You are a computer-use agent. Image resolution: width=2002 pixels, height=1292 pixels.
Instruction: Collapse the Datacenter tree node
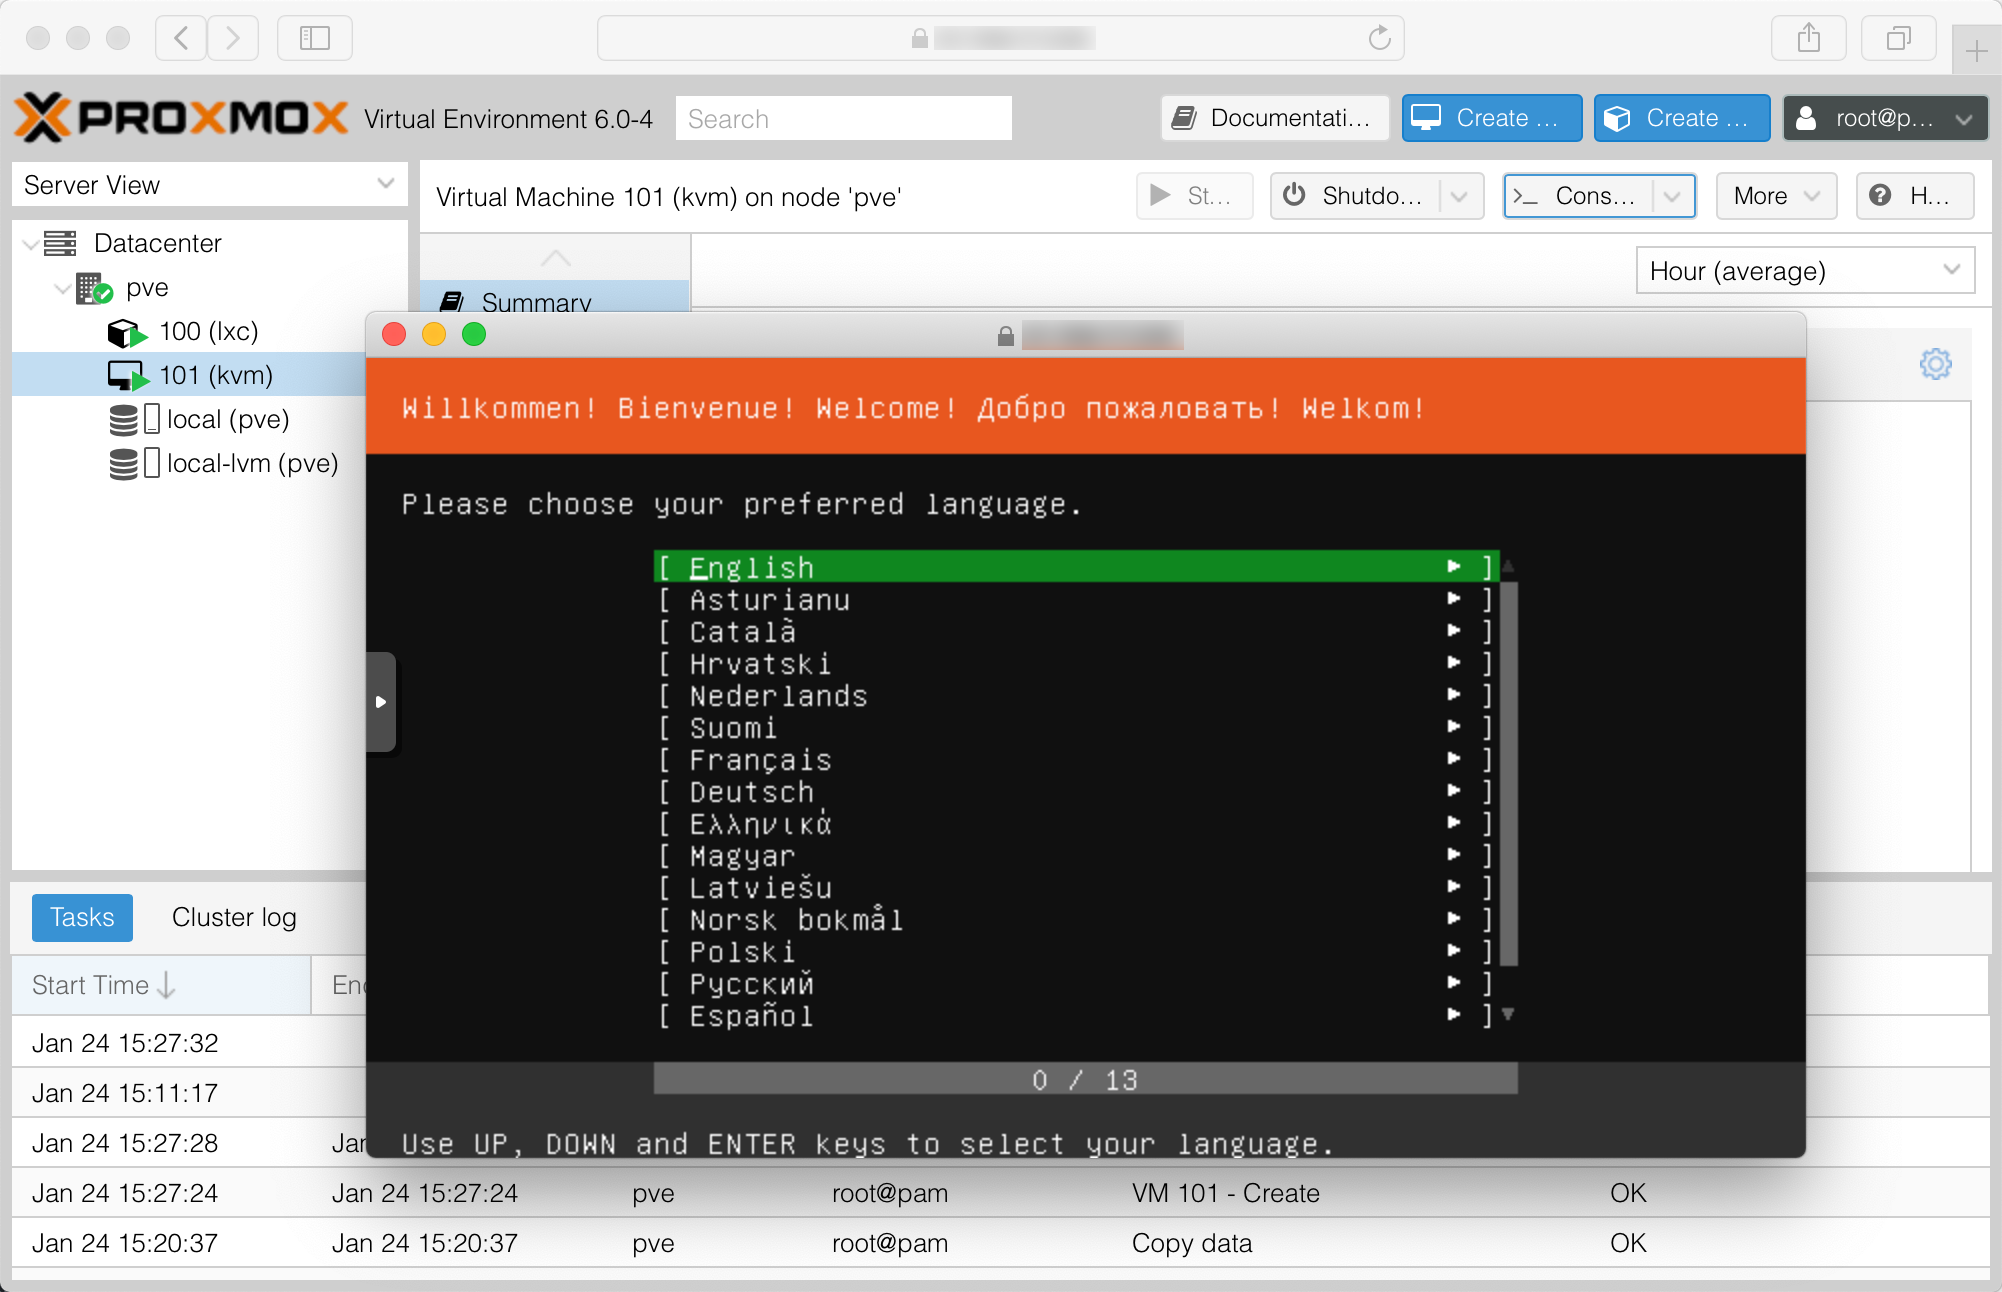pyautogui.click(x=31, y=244)
